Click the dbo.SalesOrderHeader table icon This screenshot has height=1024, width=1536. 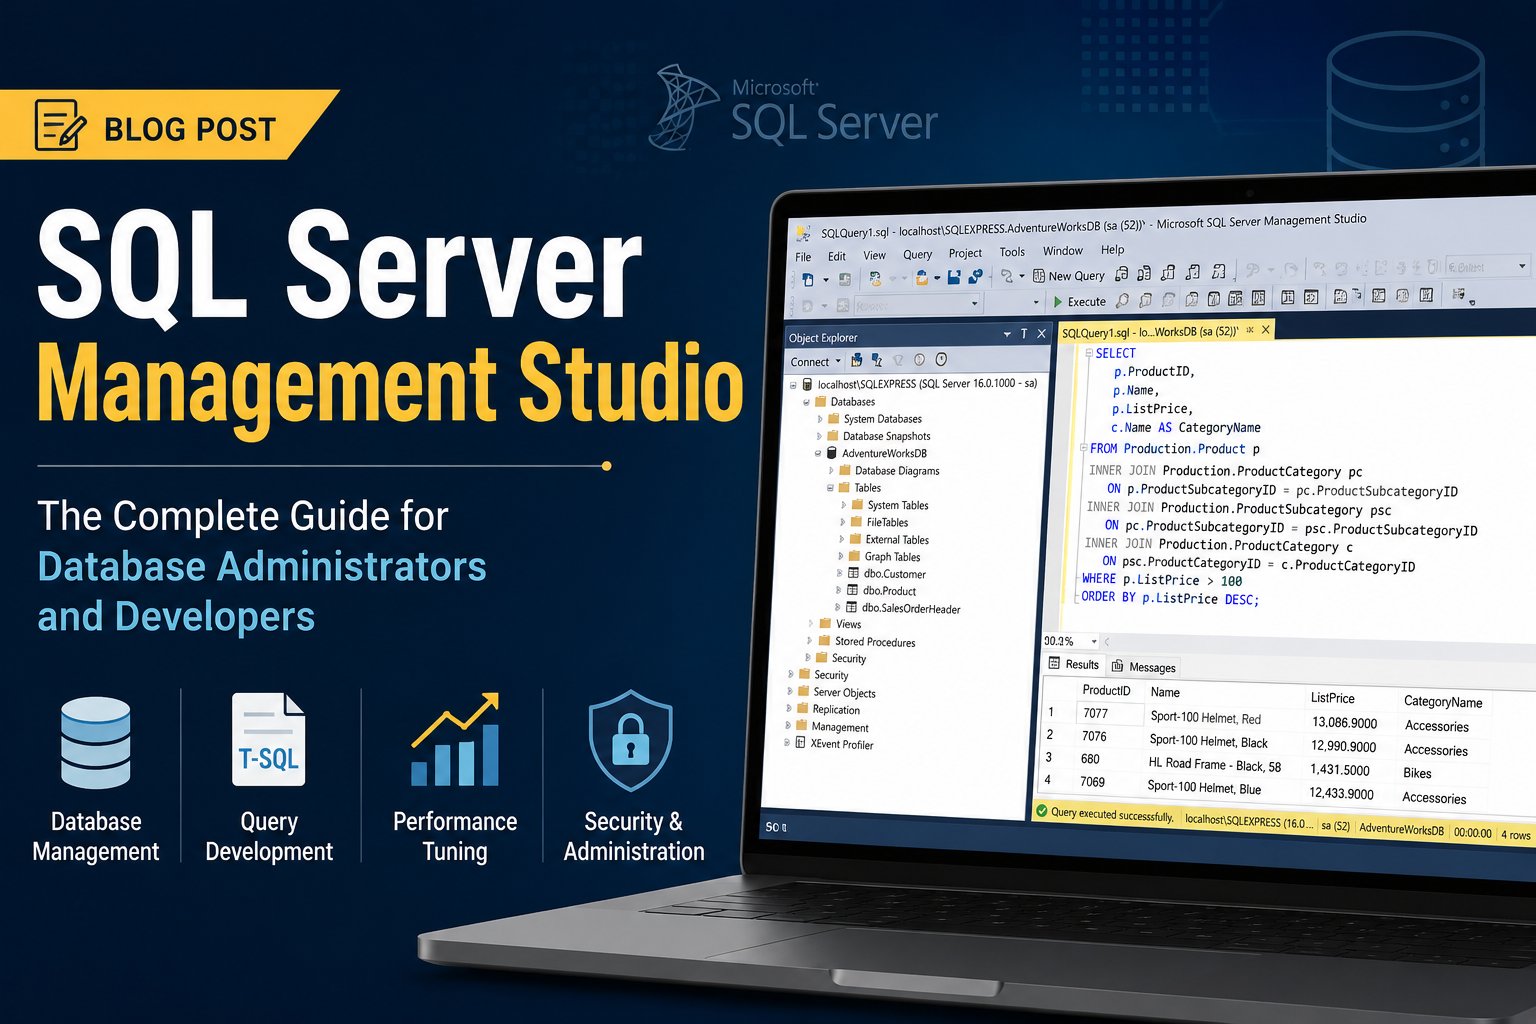click(x=851, y=607)
